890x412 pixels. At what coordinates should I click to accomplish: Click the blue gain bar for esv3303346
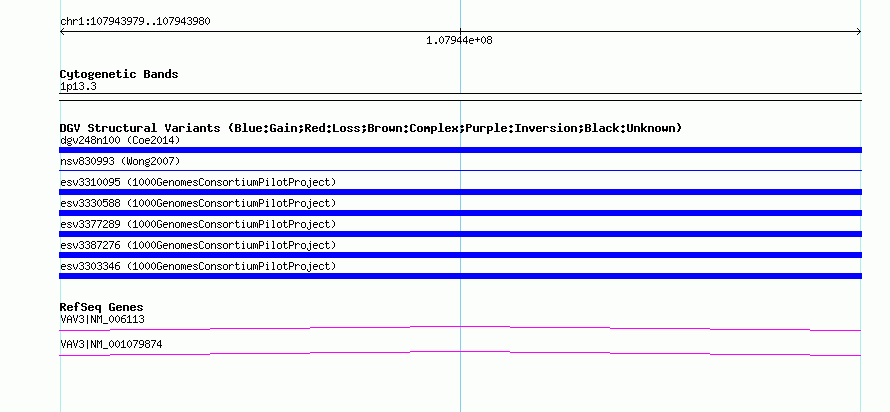460,276
